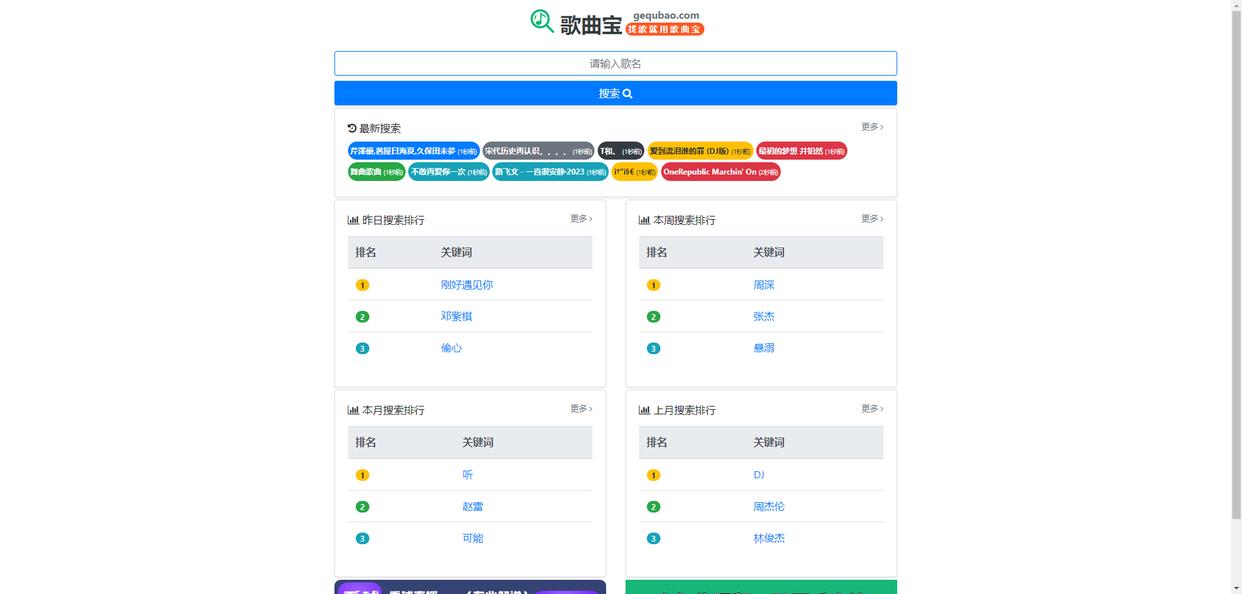The height and width of the screenshot is (594, 1242).
Task: Open keyword 刚好遇见你 in yesterday's ranking
Action: (466, 285)
